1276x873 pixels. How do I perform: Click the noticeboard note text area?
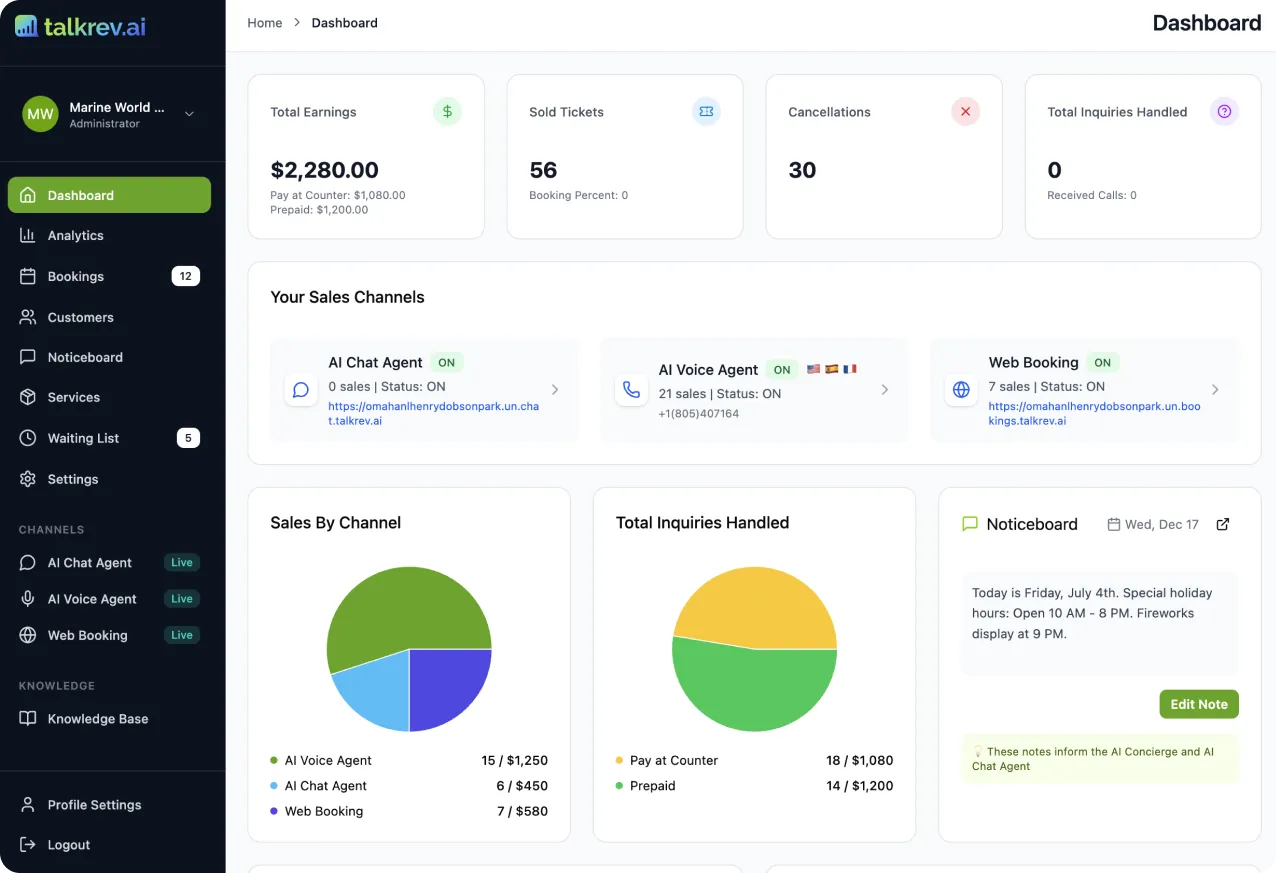[1099, 622]
